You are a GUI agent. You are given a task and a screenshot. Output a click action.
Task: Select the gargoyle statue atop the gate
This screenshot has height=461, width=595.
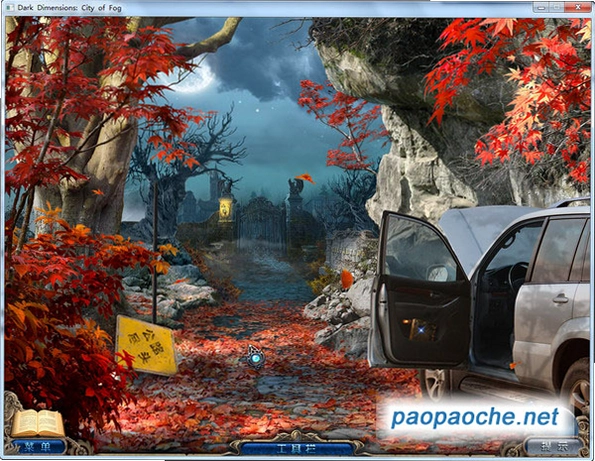pyautogui.click(x=294, y=187)
